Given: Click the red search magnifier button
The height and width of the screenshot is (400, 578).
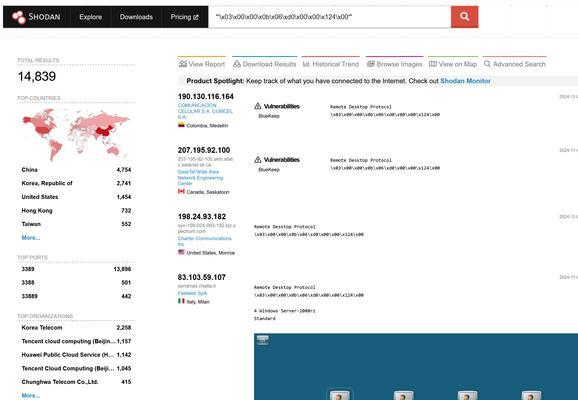Looking at the screenshot, I should (x=464, y=17).
